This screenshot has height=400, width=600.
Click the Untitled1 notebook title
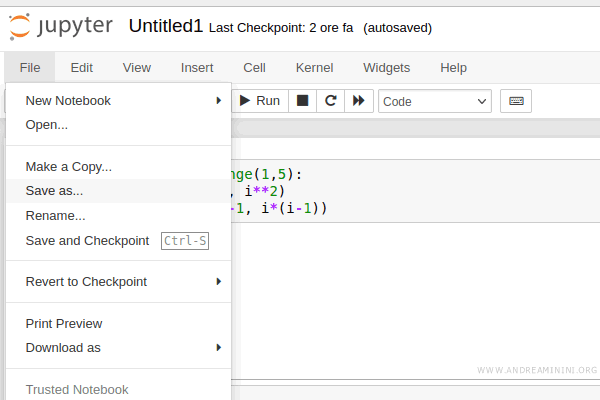pyautogui.click(x=167, y=27)
